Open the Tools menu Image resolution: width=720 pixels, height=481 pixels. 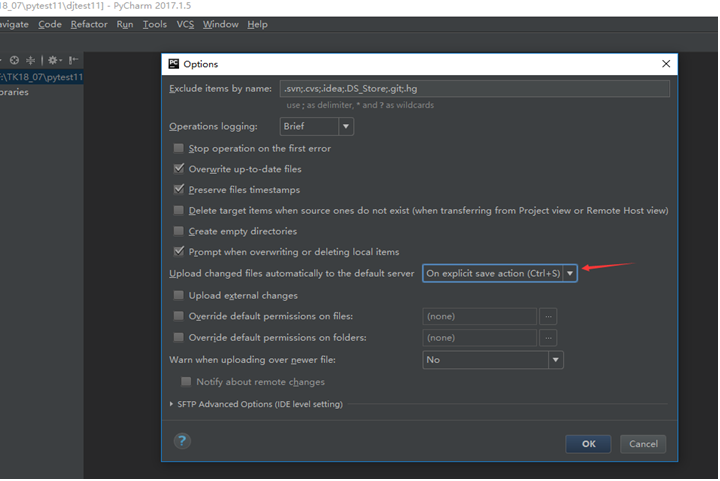pyautogui.click(x=155, y=24)
